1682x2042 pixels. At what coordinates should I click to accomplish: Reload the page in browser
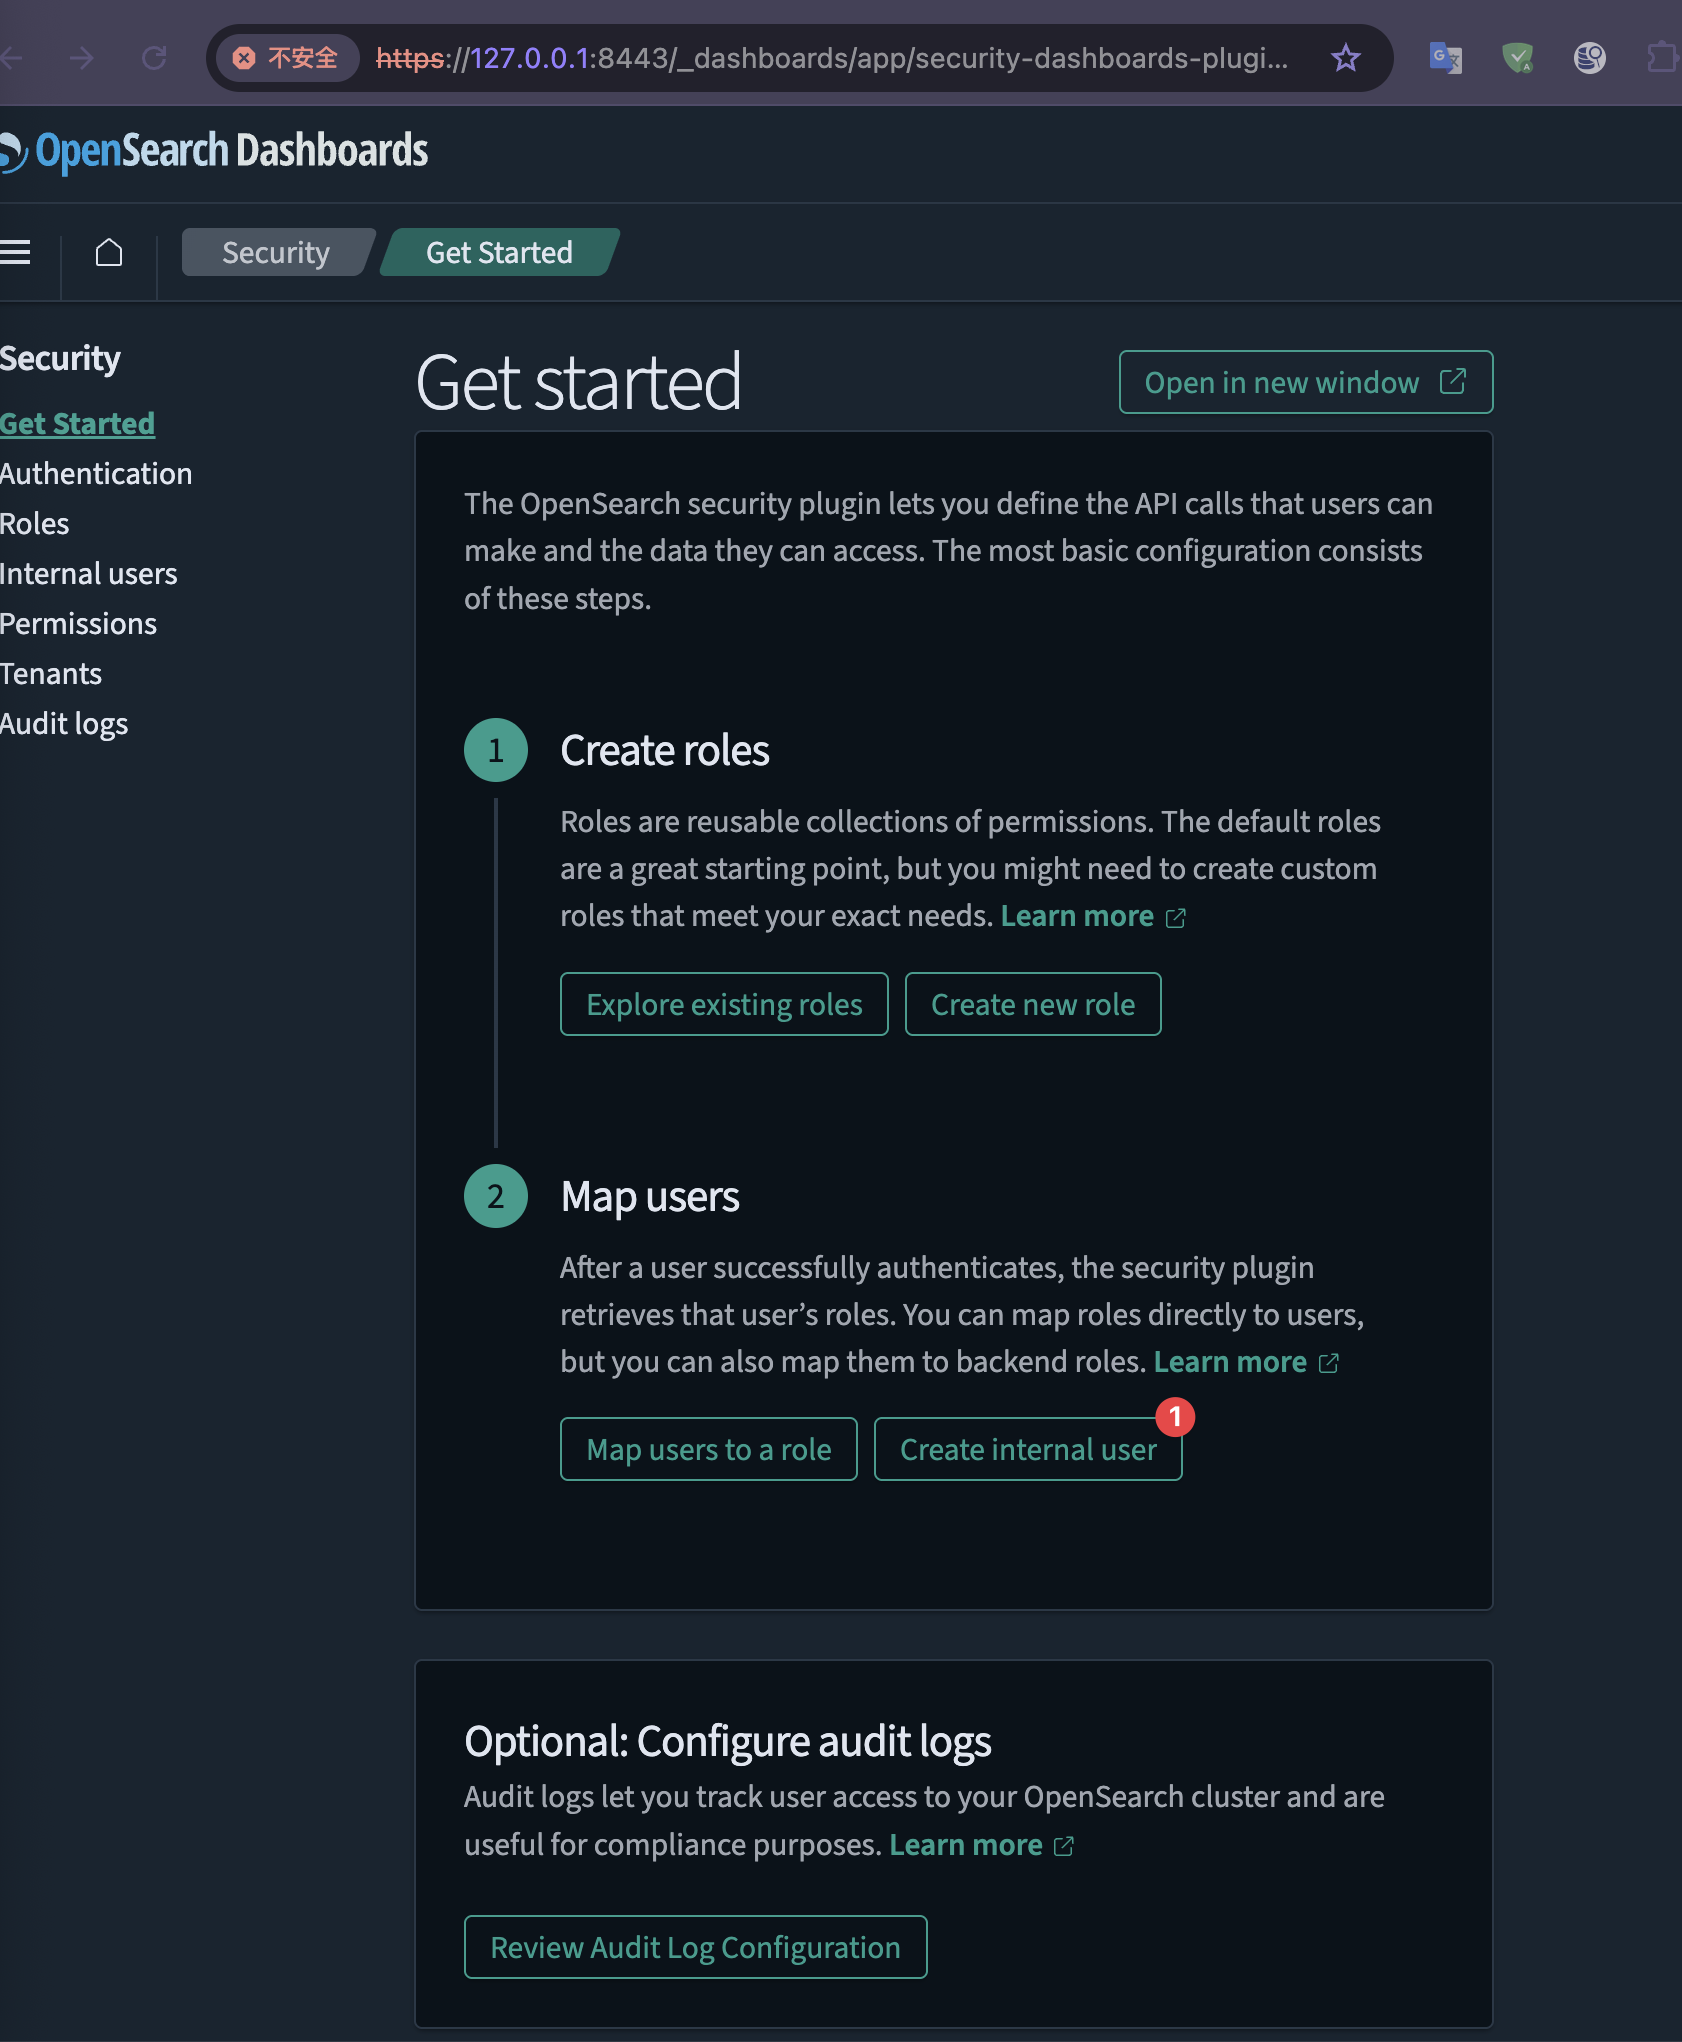[x=154, y=58]
